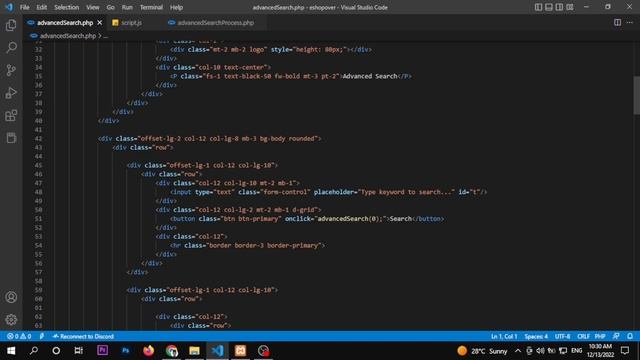The width and height of the screenshot is (640, 360).
Task: Expand the breadcrumb ellipsis segment
Action: pos(106,36)
